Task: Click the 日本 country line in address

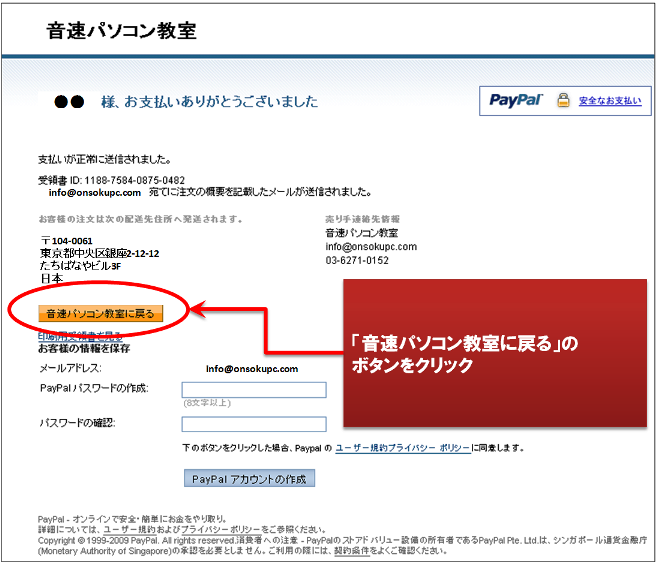Action: pos(52,278)
